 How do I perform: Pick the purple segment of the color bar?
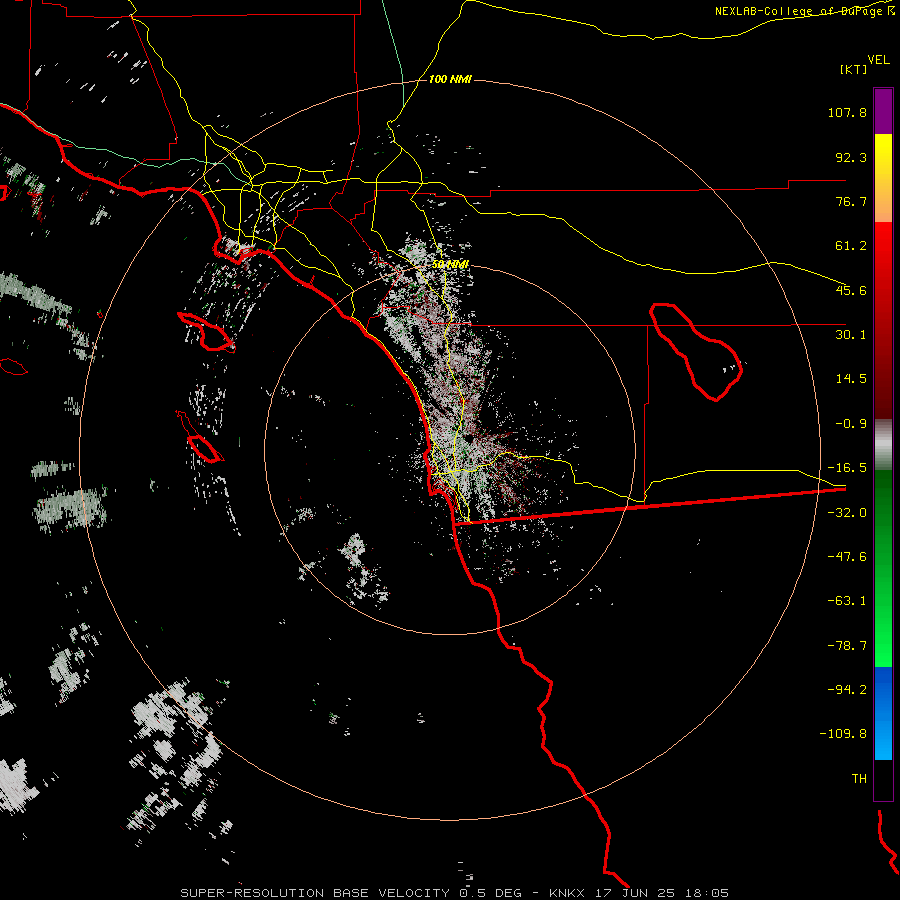pos(883,112)
